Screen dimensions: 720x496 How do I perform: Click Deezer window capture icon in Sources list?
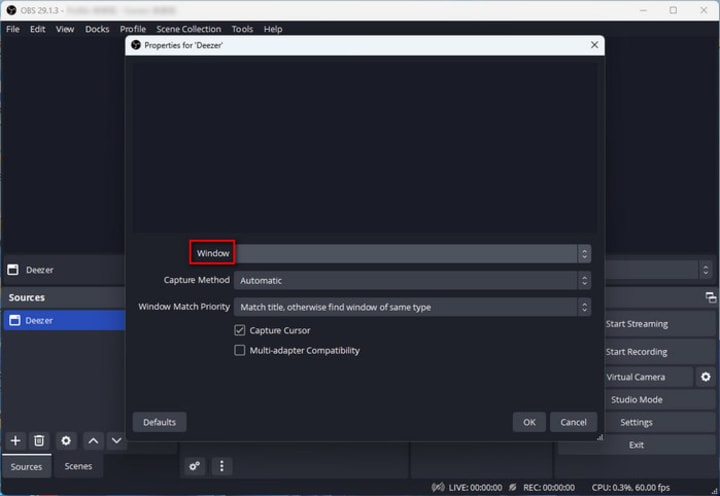(x=15, y=320)
